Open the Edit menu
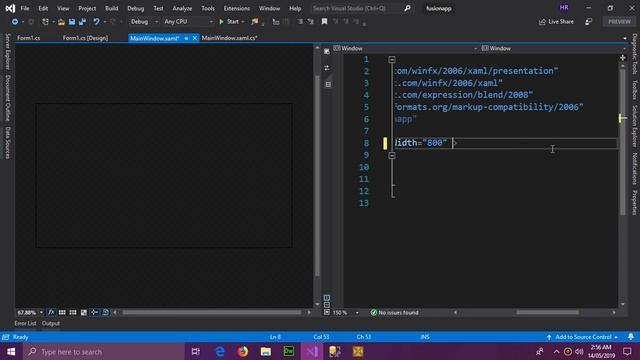Image resolution: width=640 pixels, height=360 pixels. [43, 8]
